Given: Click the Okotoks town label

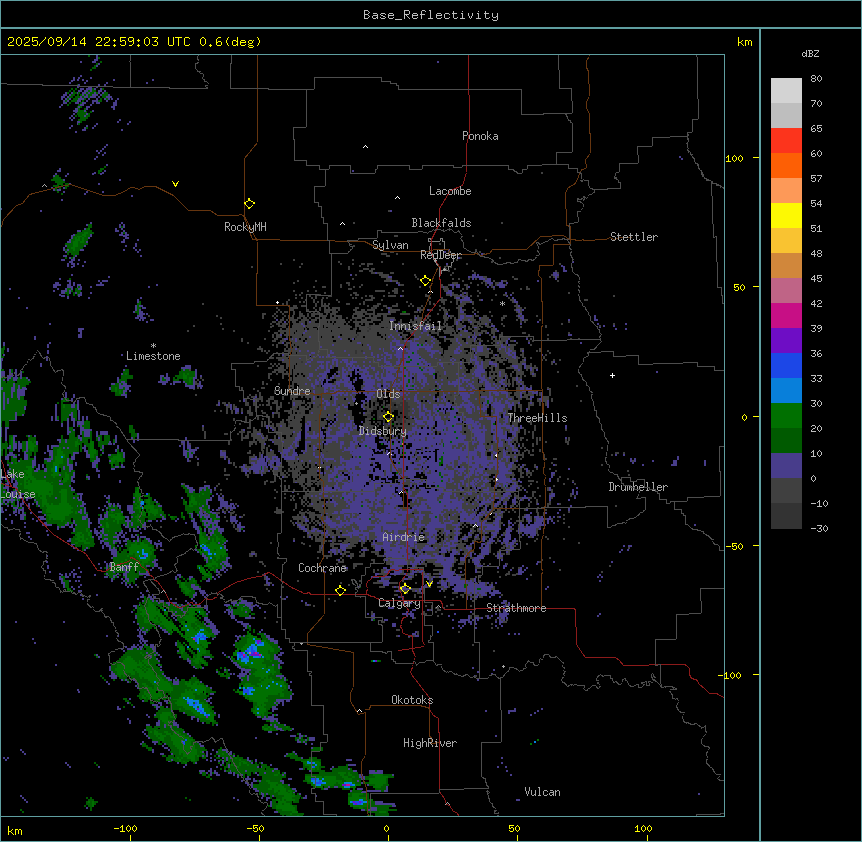Looking at the screenshot, I should click(x=412, y=700).
